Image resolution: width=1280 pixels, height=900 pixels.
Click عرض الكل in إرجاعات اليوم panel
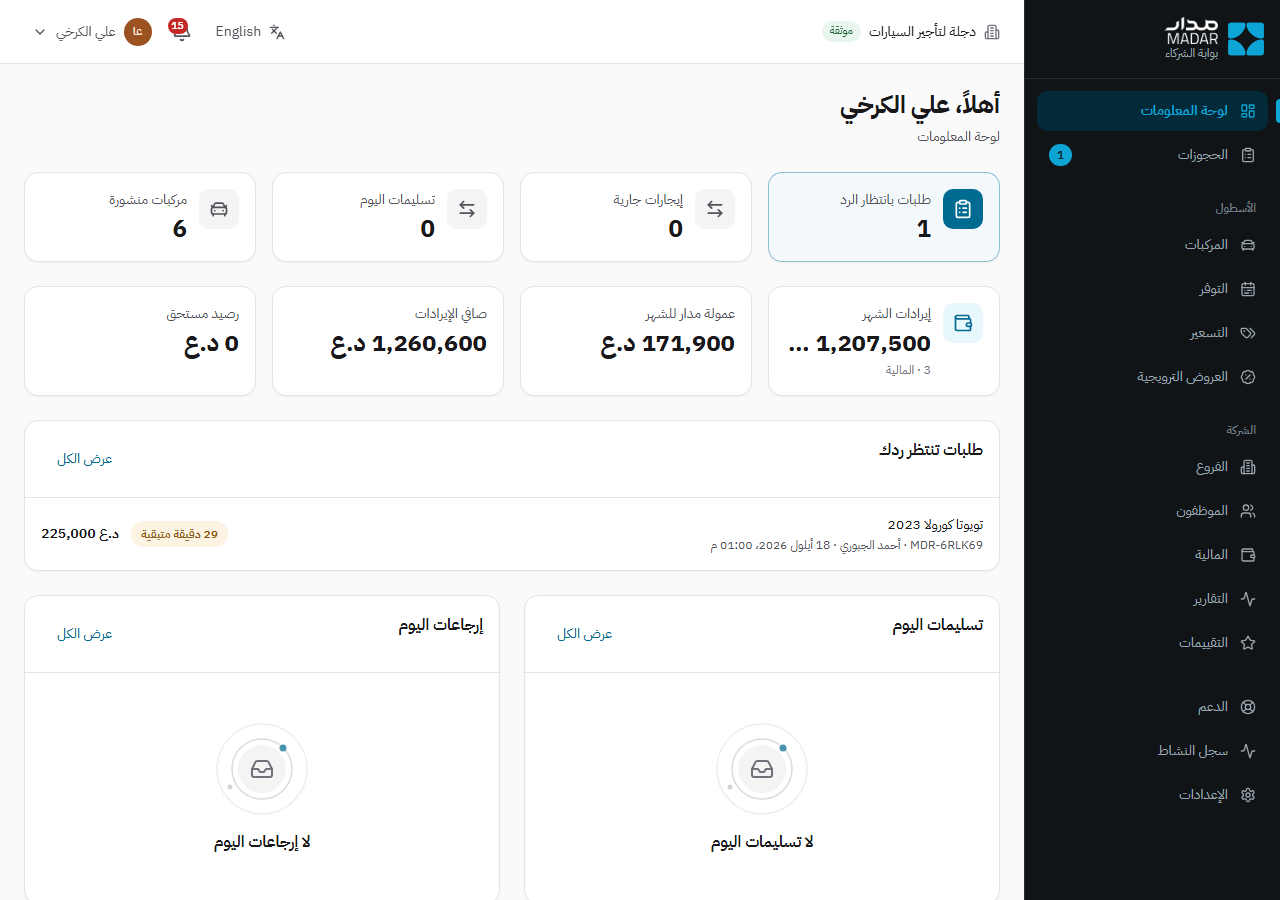[85, 634]
